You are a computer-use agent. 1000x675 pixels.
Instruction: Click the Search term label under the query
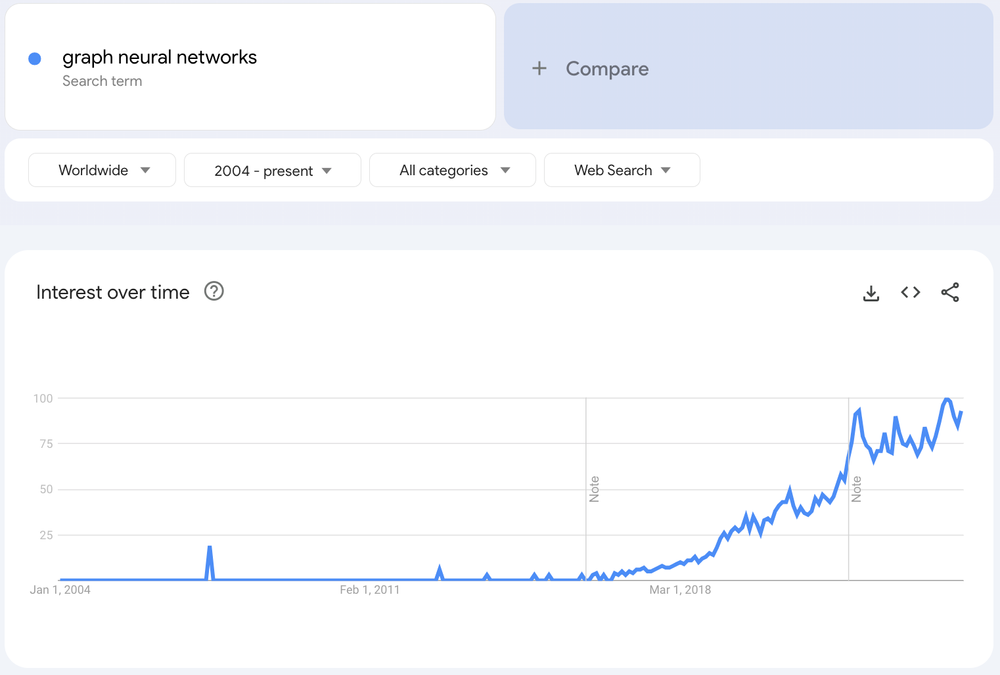click(102, 81)
